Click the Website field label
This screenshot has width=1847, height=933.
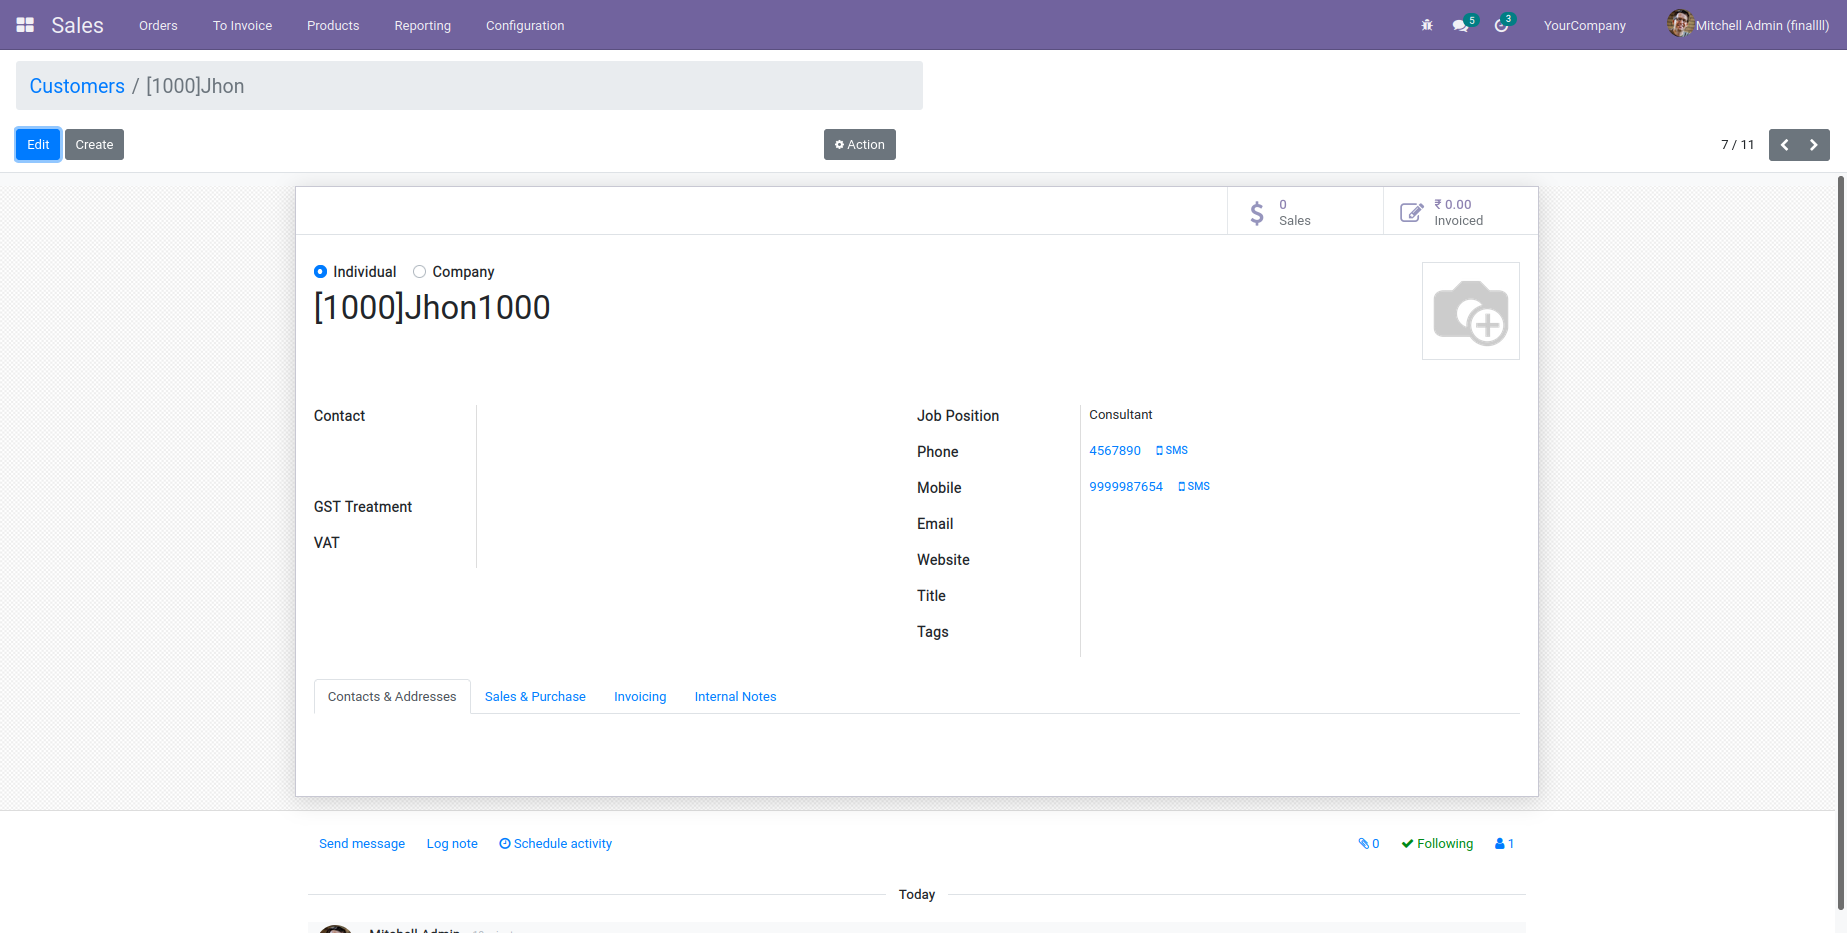pyautogui.click(x=943, y=560)
